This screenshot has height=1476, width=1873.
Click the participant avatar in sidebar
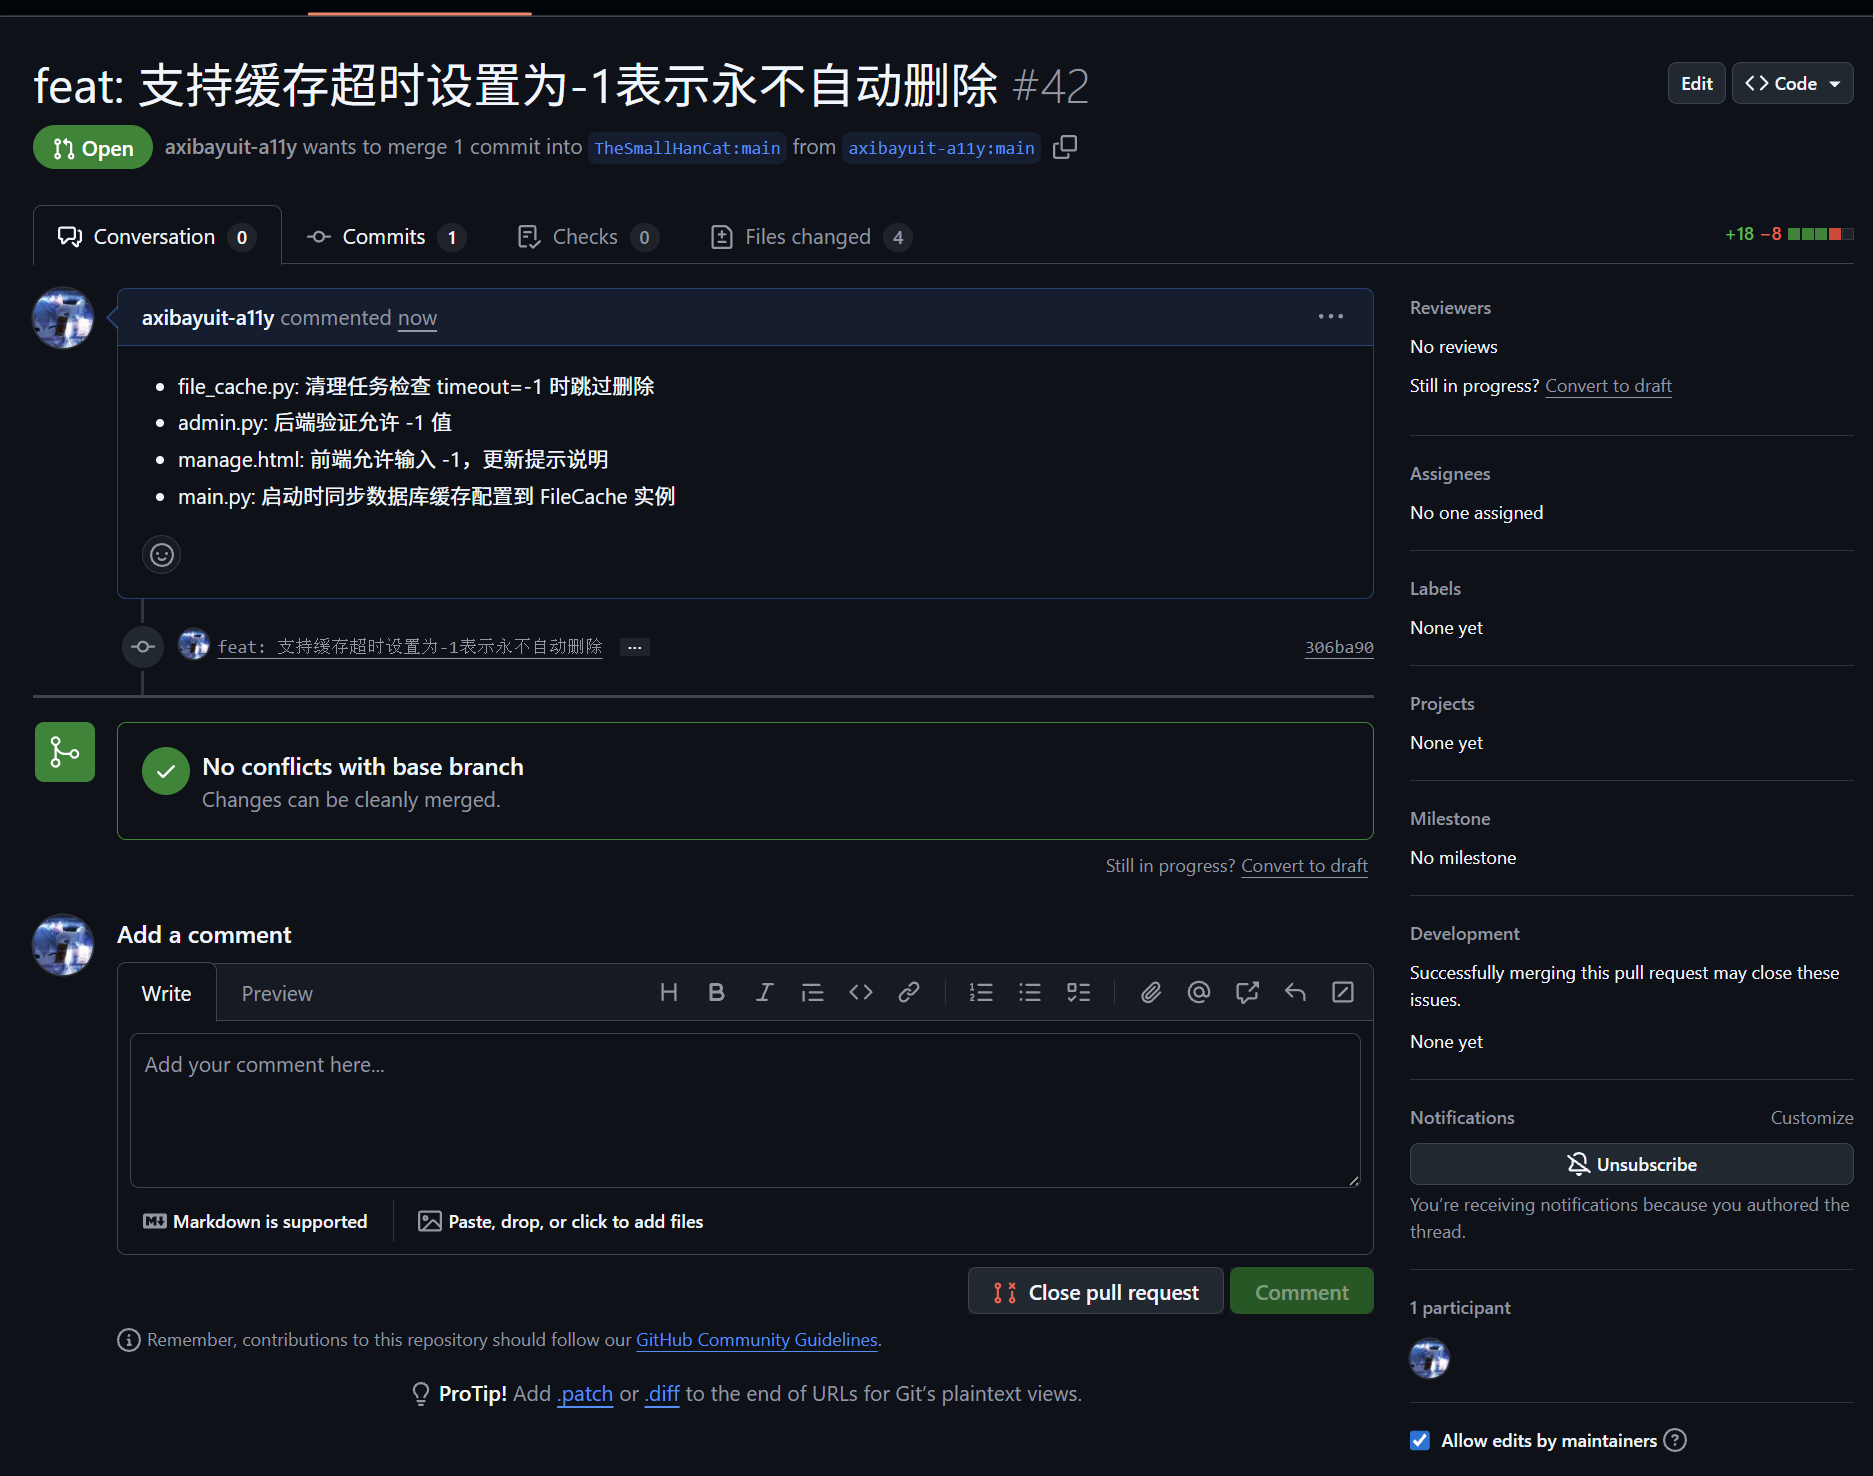click(1429, 1358)
